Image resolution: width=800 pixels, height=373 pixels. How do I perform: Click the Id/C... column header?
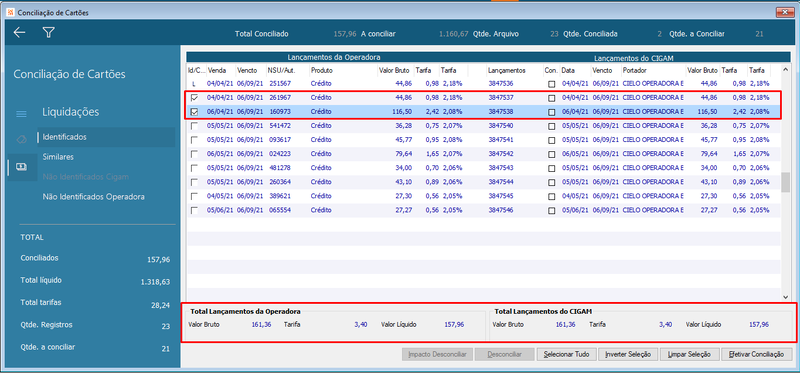click(x=196, y=70)
